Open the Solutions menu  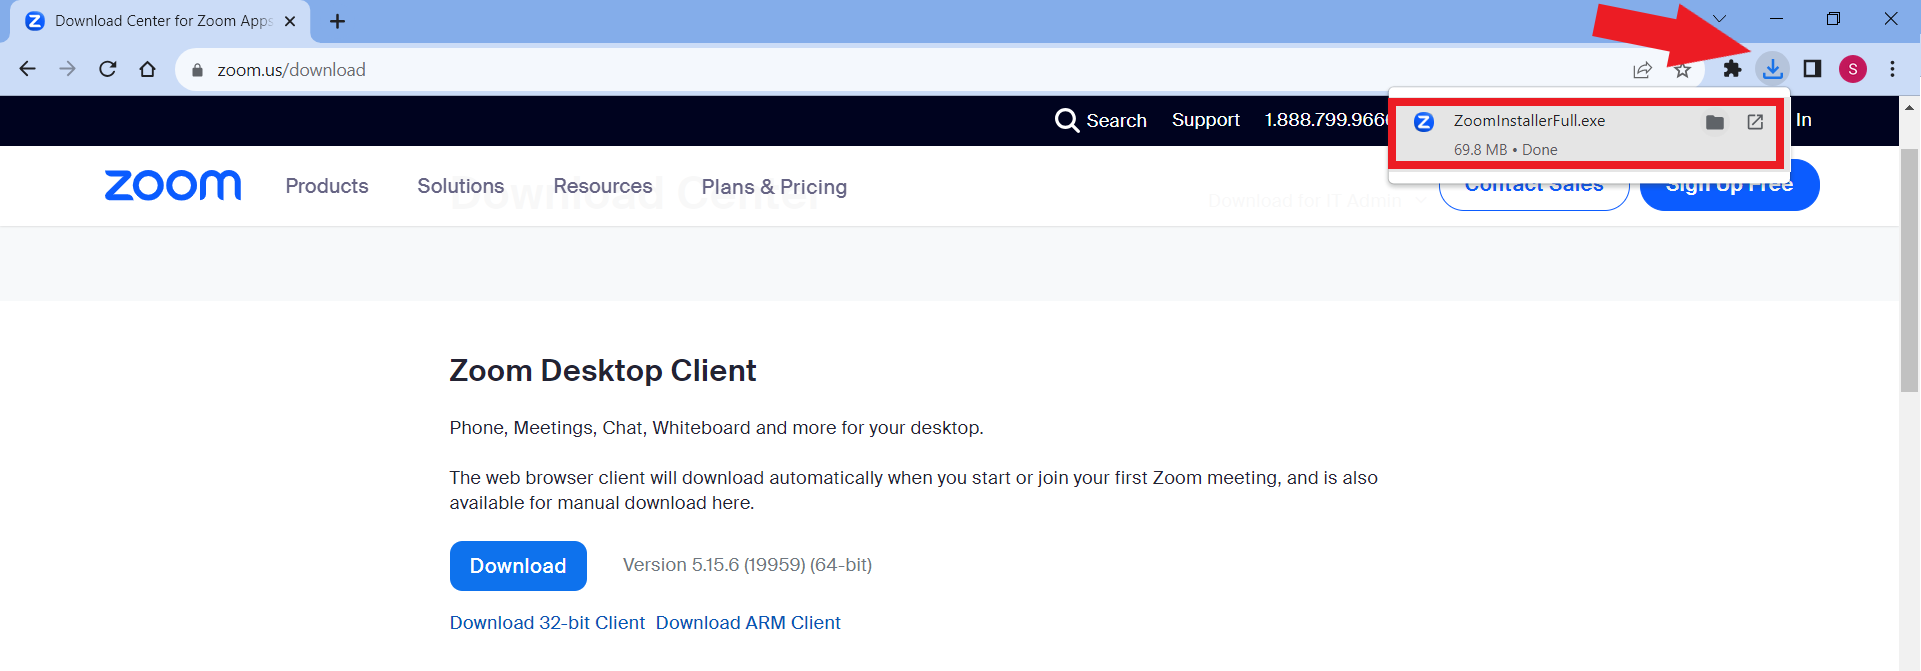(x=461, y=186)
